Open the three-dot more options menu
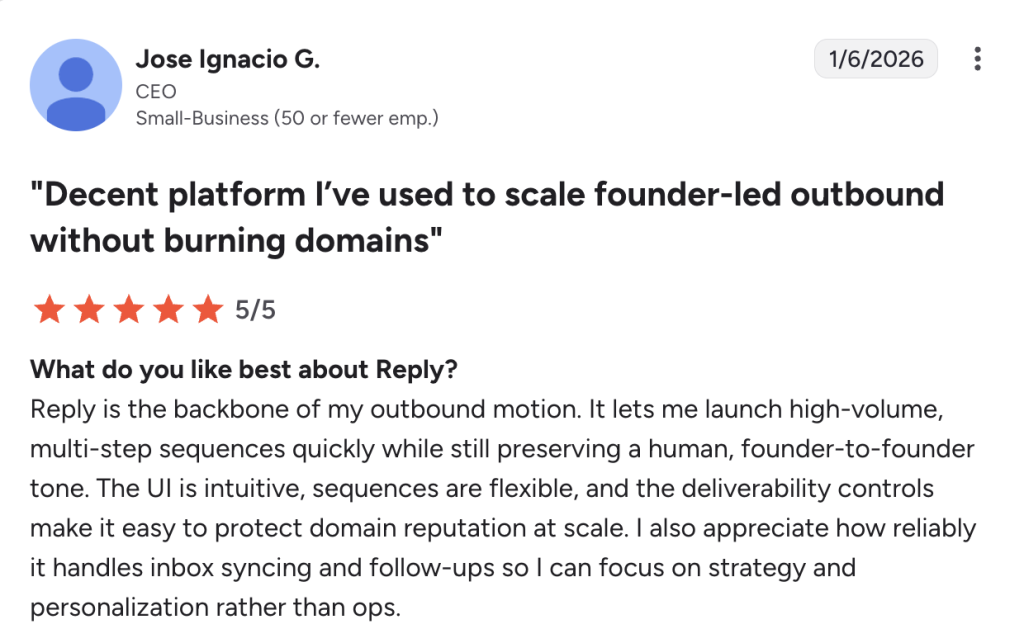This screenshot has width=1024, height=629. [x=977, y=59]
